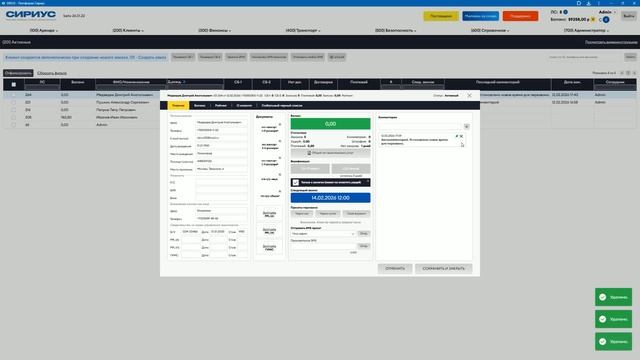Open the (400) Транспорт menu
The width and height of the screenshot is (640, 360).
point(303,30)
